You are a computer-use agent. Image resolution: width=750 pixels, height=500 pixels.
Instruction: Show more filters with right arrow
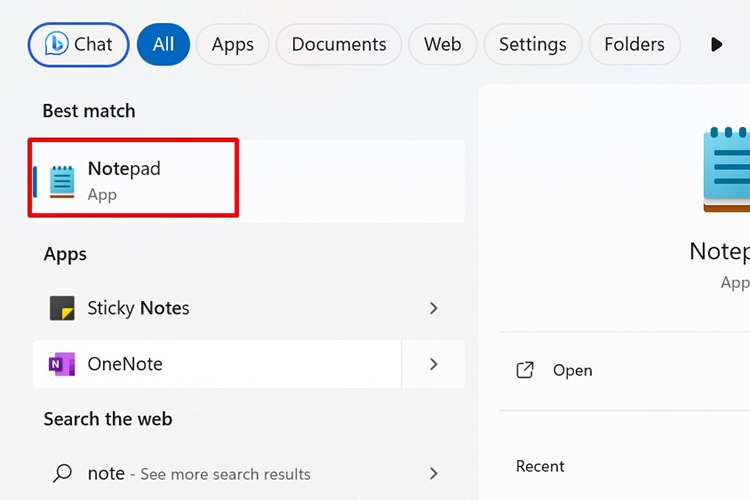716,44
